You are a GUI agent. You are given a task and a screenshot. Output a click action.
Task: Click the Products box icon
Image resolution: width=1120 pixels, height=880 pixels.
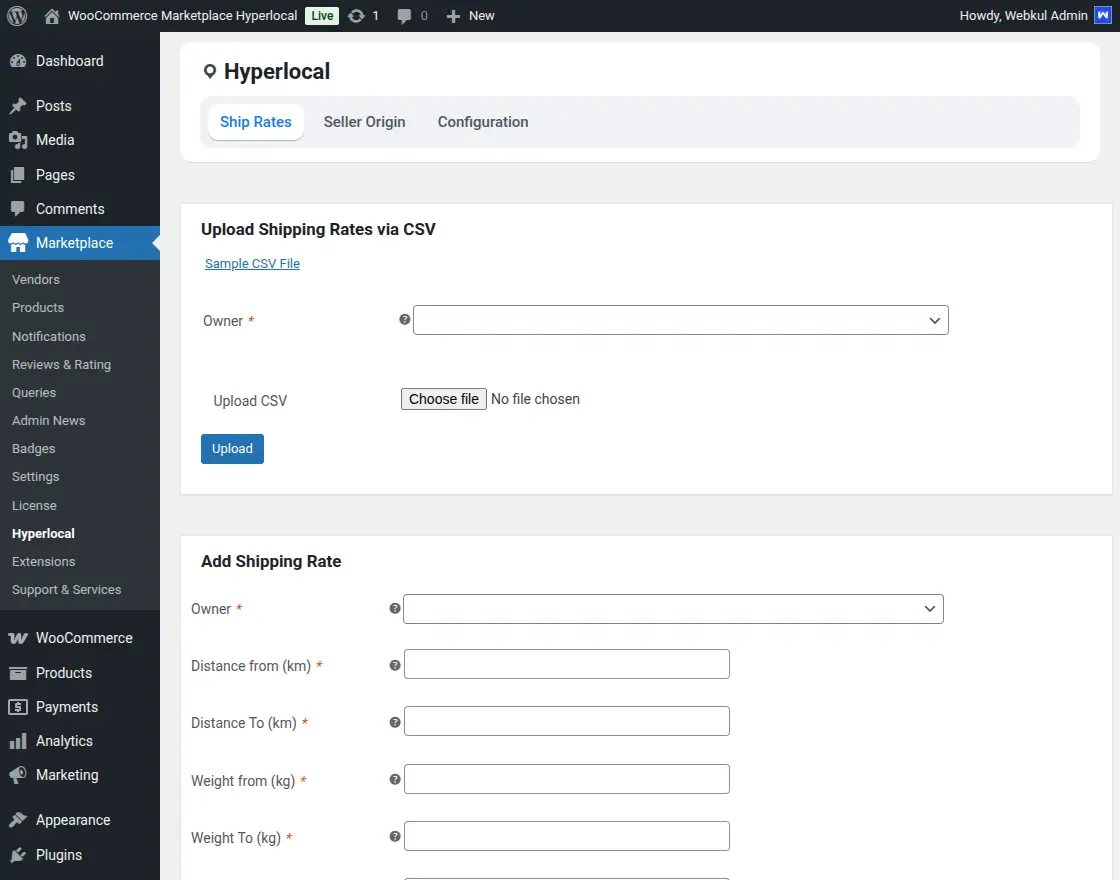tap(18, 673)
